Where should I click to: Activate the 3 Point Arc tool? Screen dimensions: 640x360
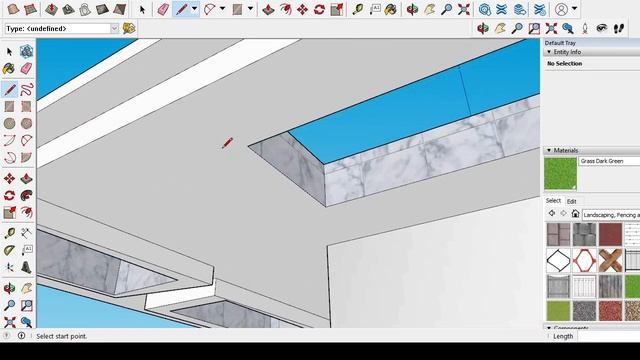tap(9, 158)
